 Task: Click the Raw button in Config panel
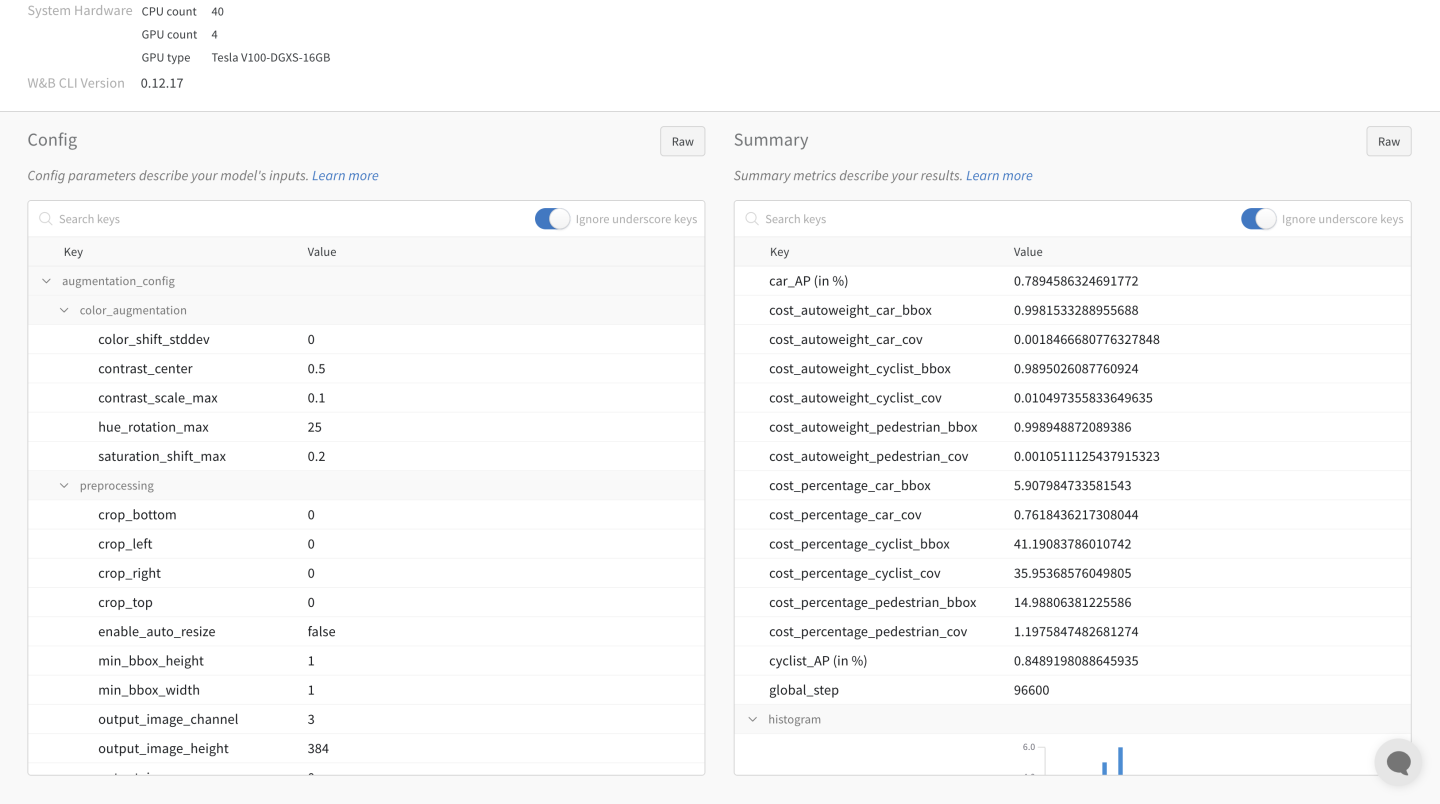pos(682,141)
